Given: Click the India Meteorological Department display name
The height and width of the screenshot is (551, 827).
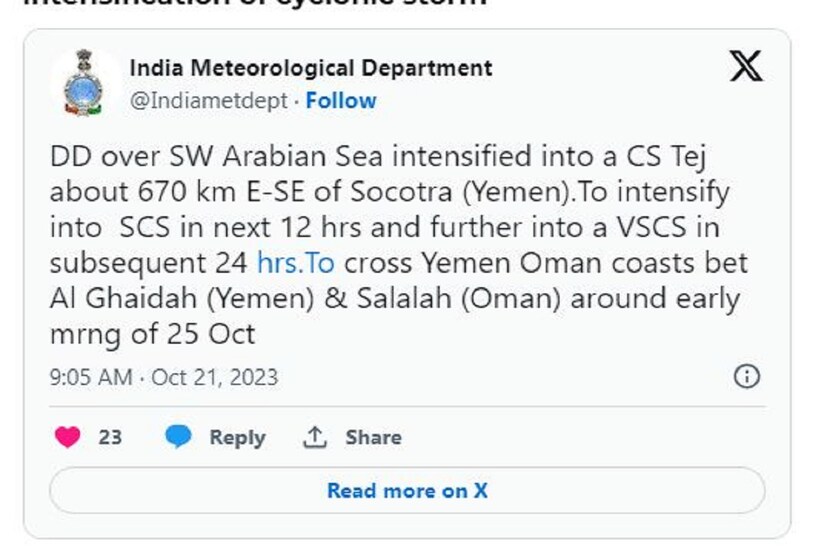Looking at the screenshot, I should 311,68.
